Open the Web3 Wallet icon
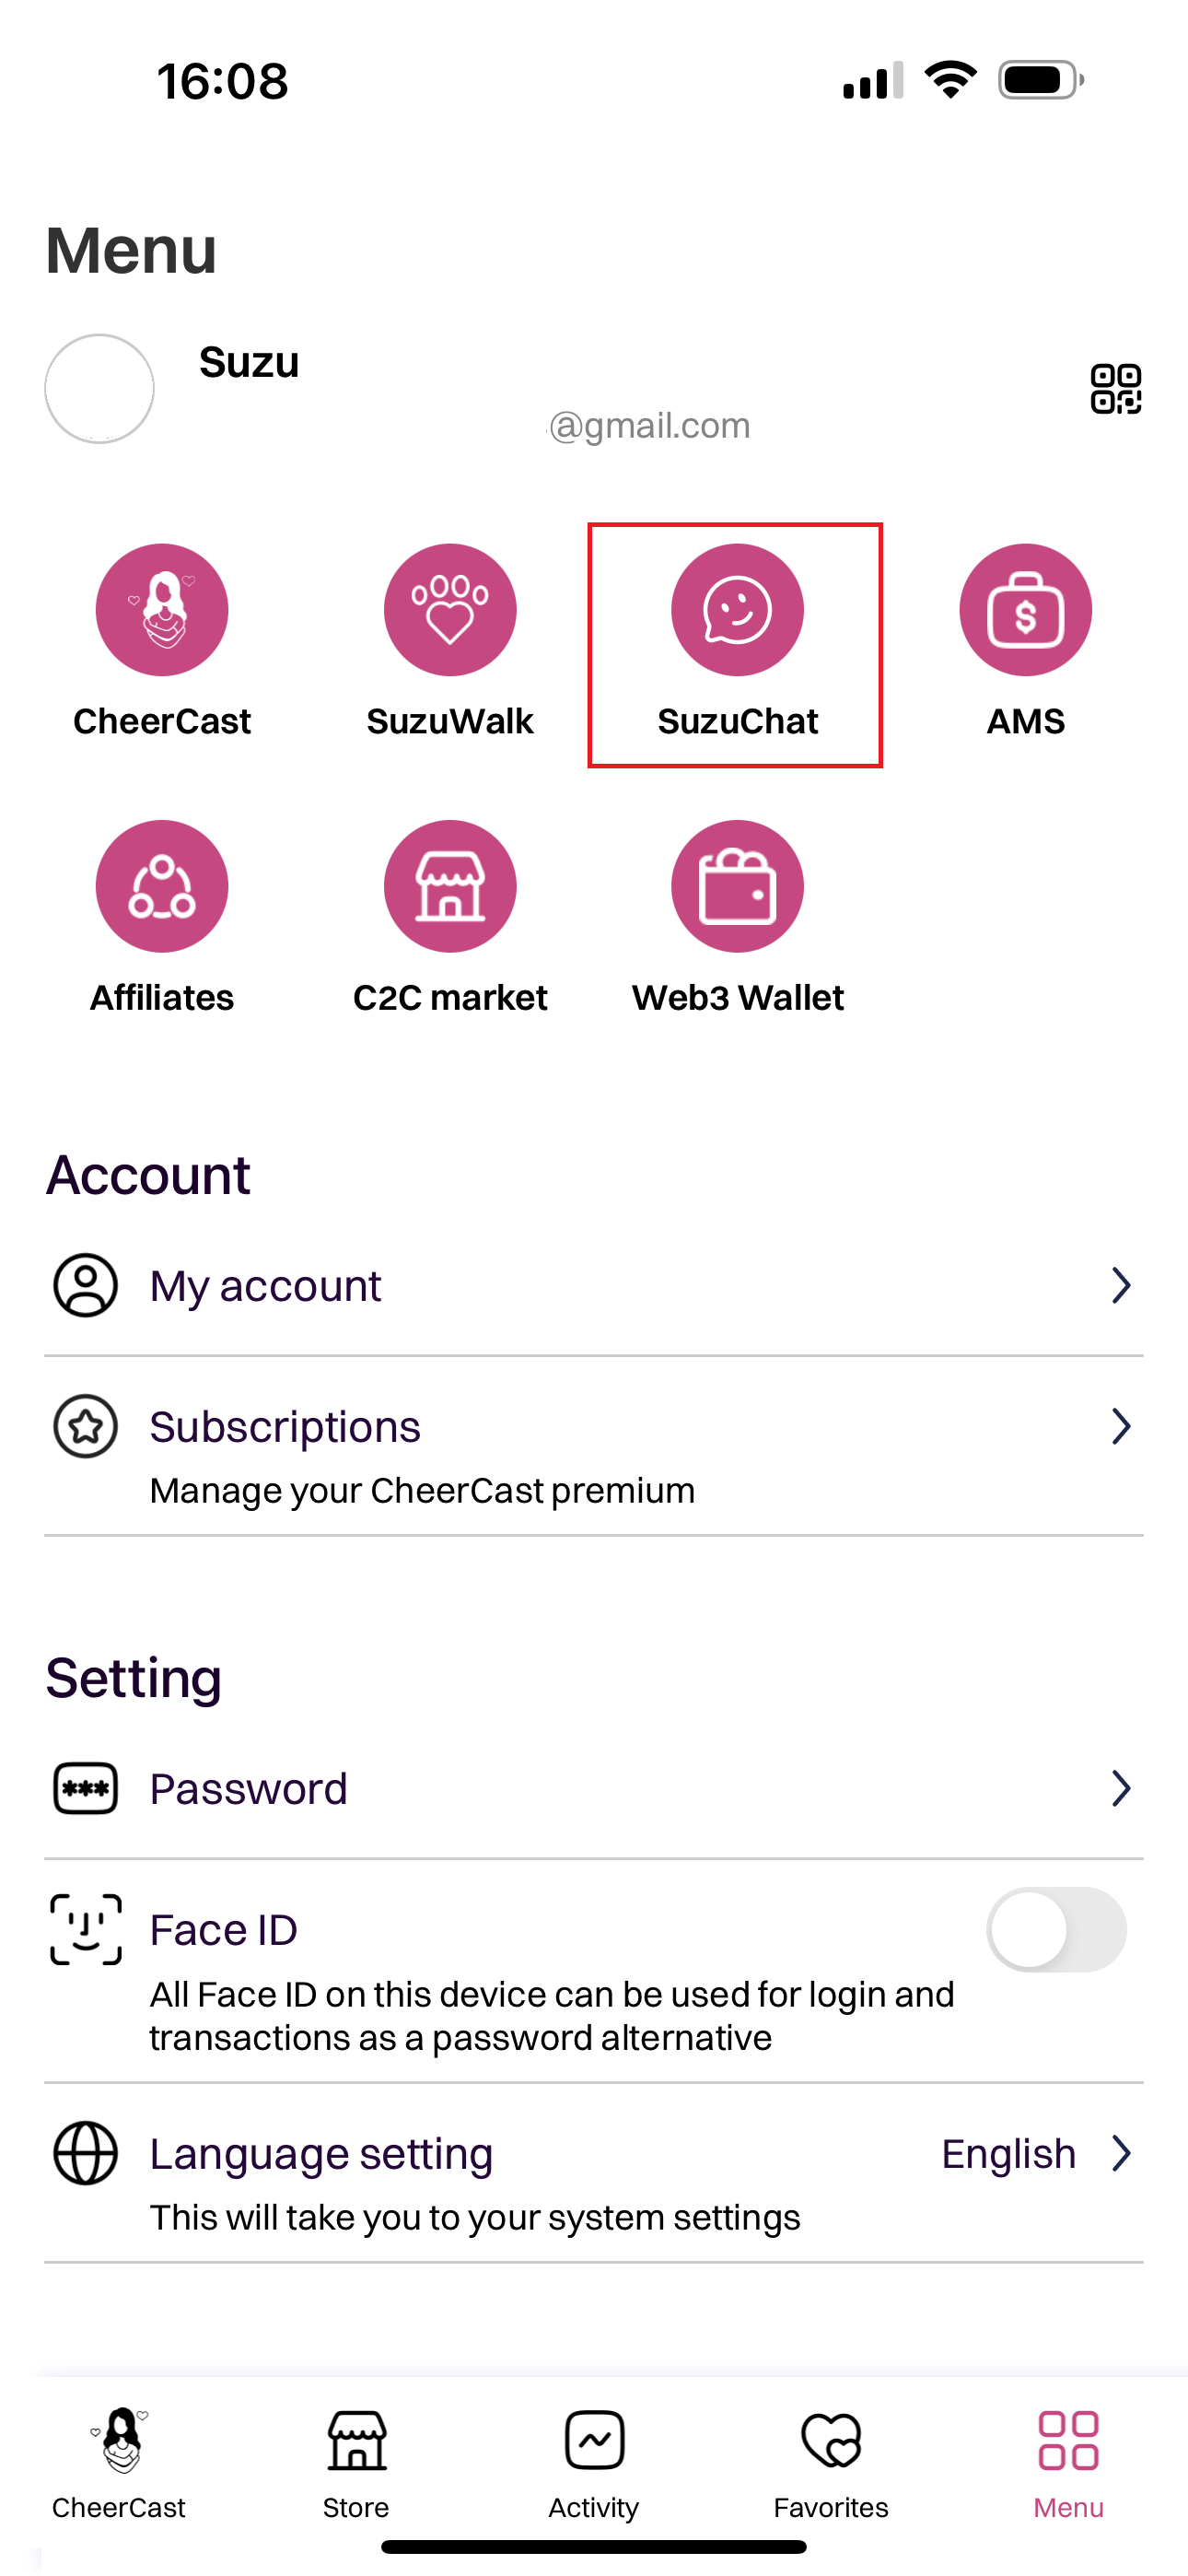The width and height of the screenshot is (1188, 2576). pyautogui.click(x=737, y=887)
